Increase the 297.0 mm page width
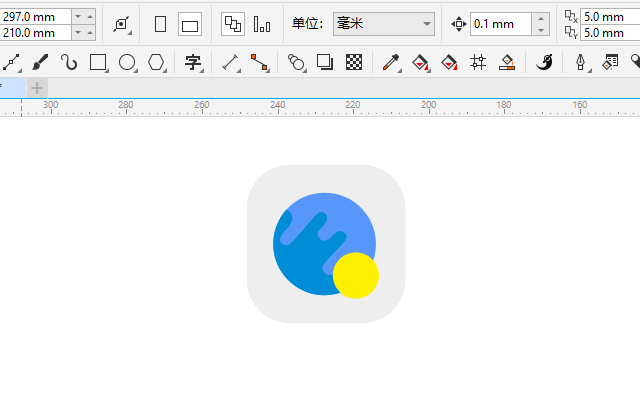 click(90, 16)
